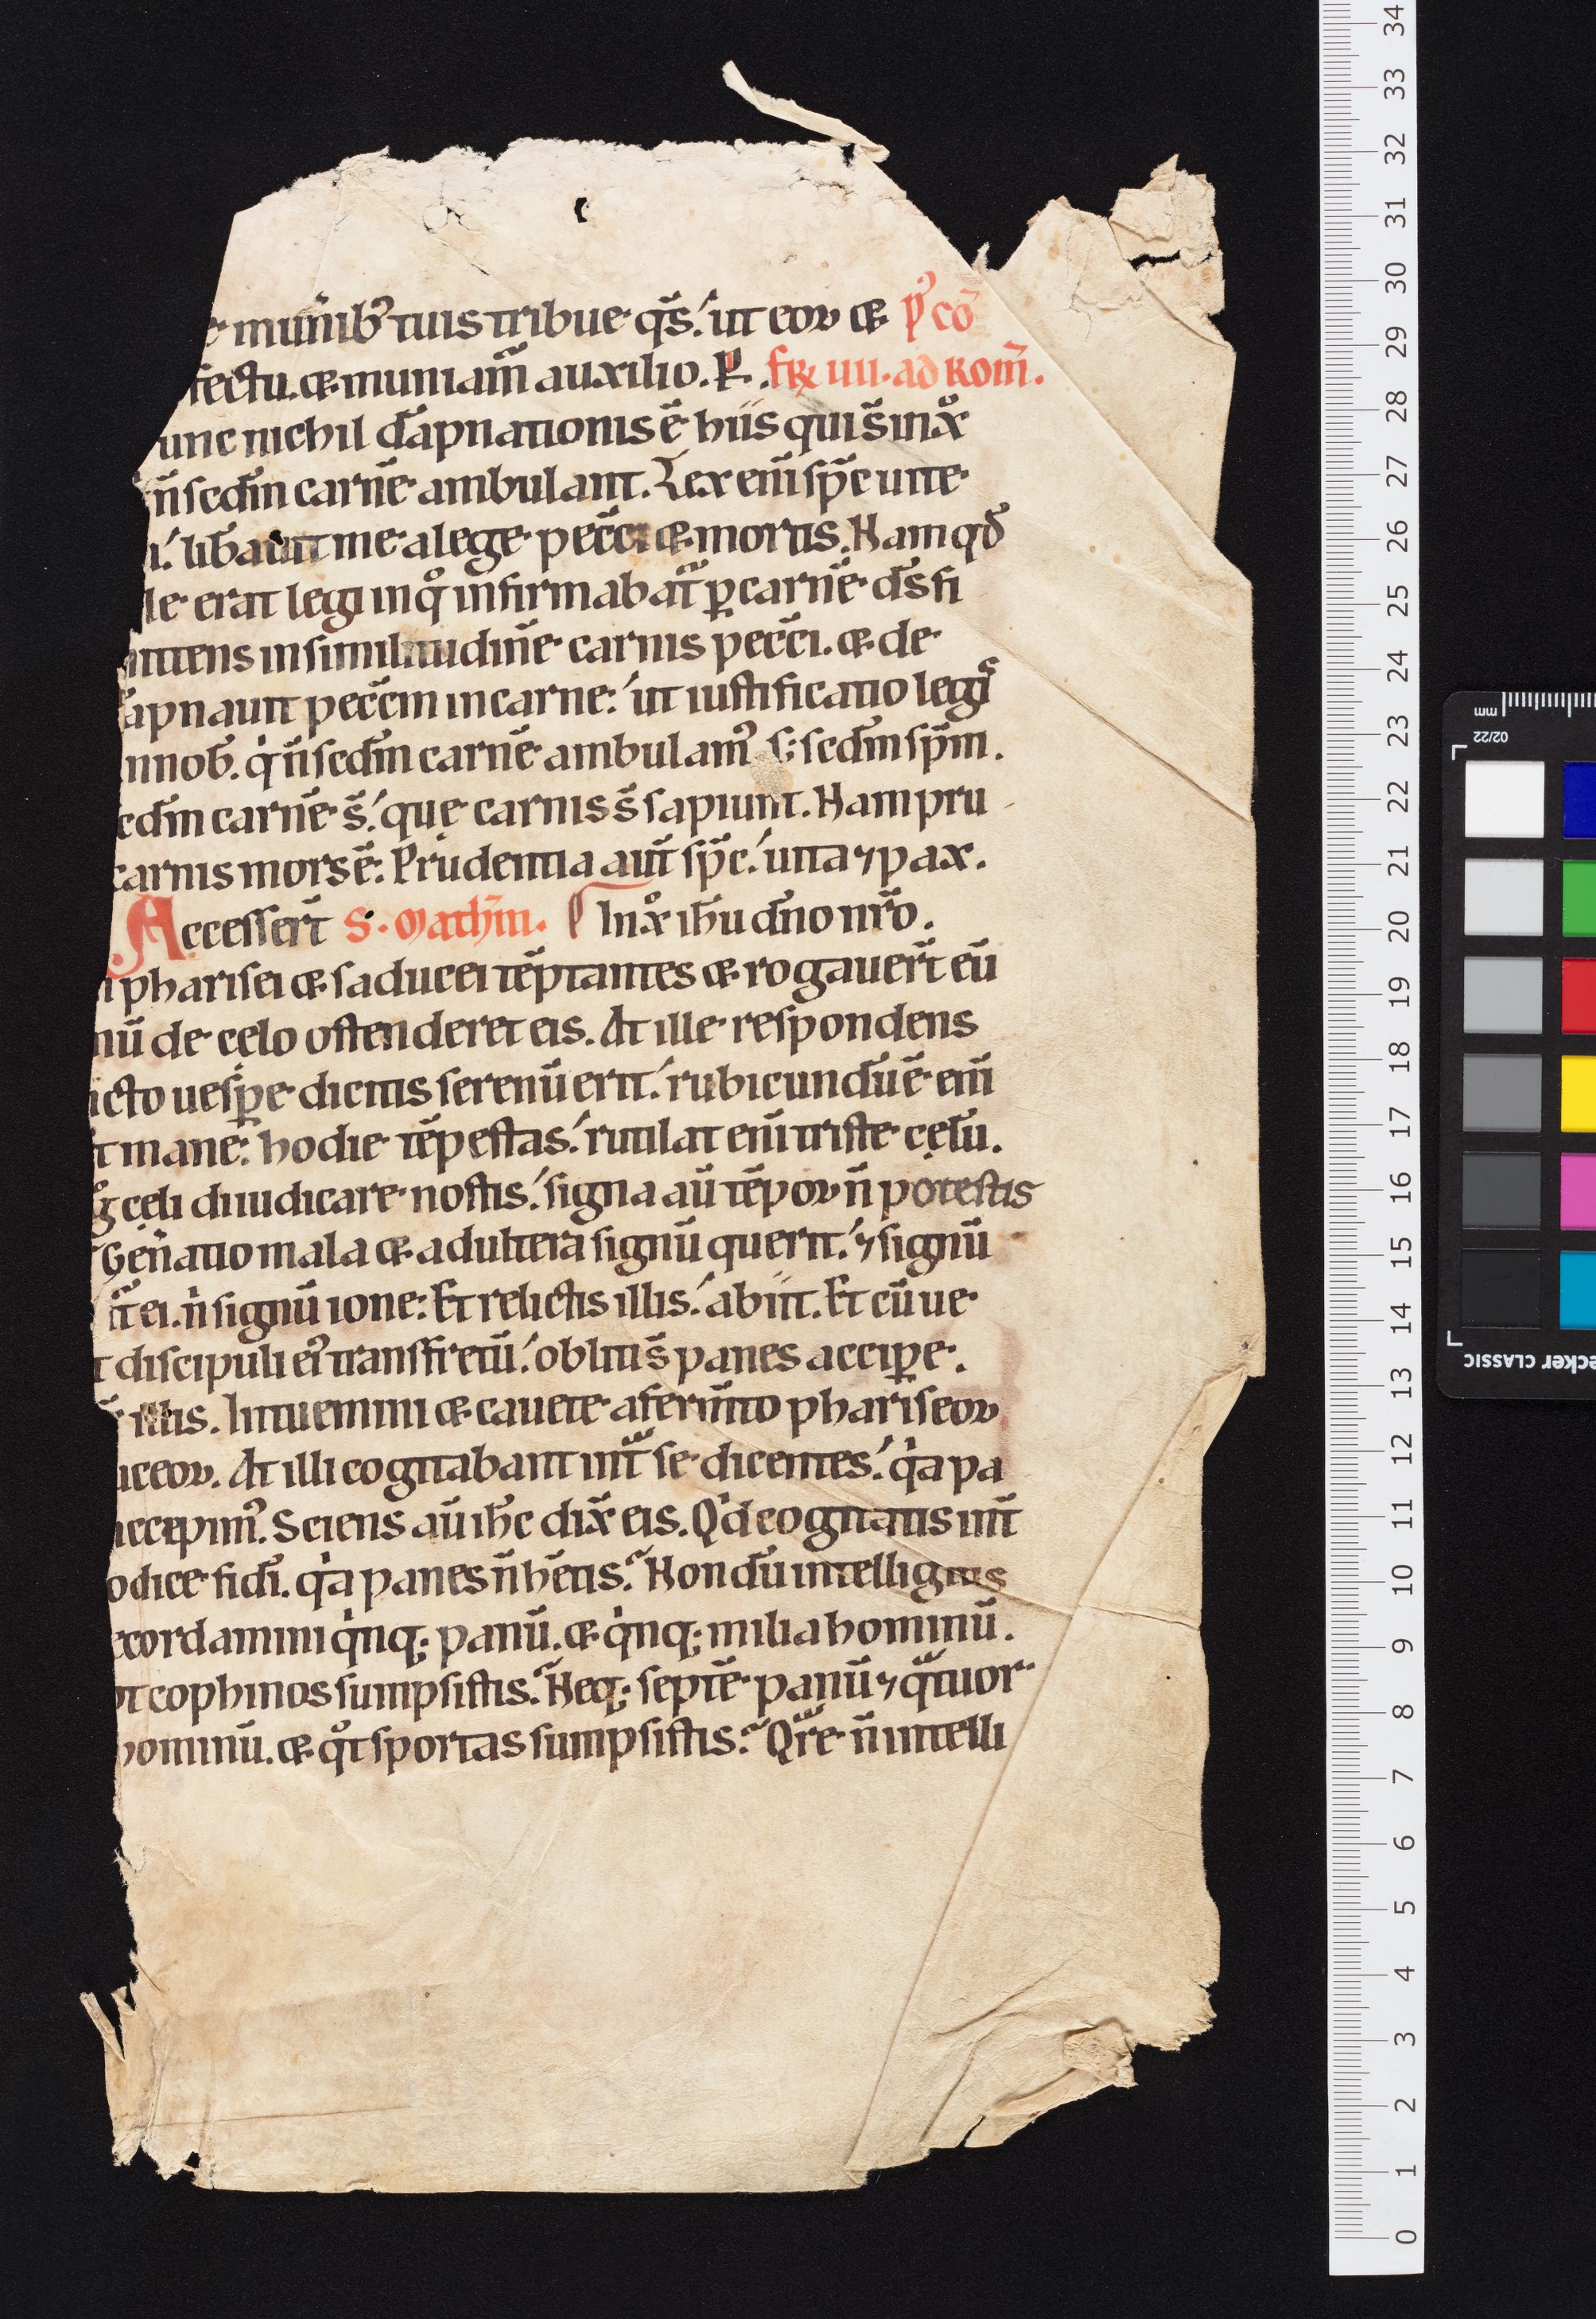Click the green color checker patch

pyautogui.click(x=1579, y=897)
